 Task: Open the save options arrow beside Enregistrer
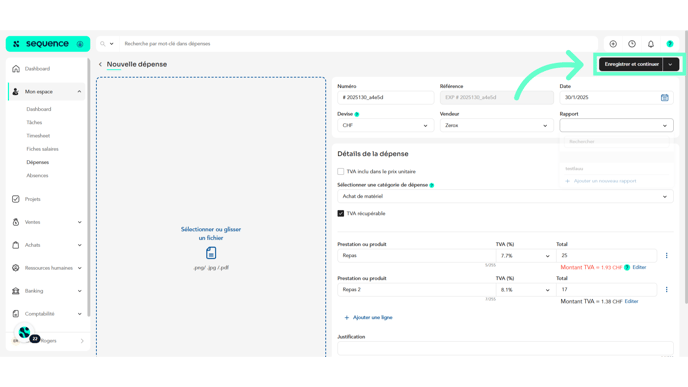[x=670, y=64]
